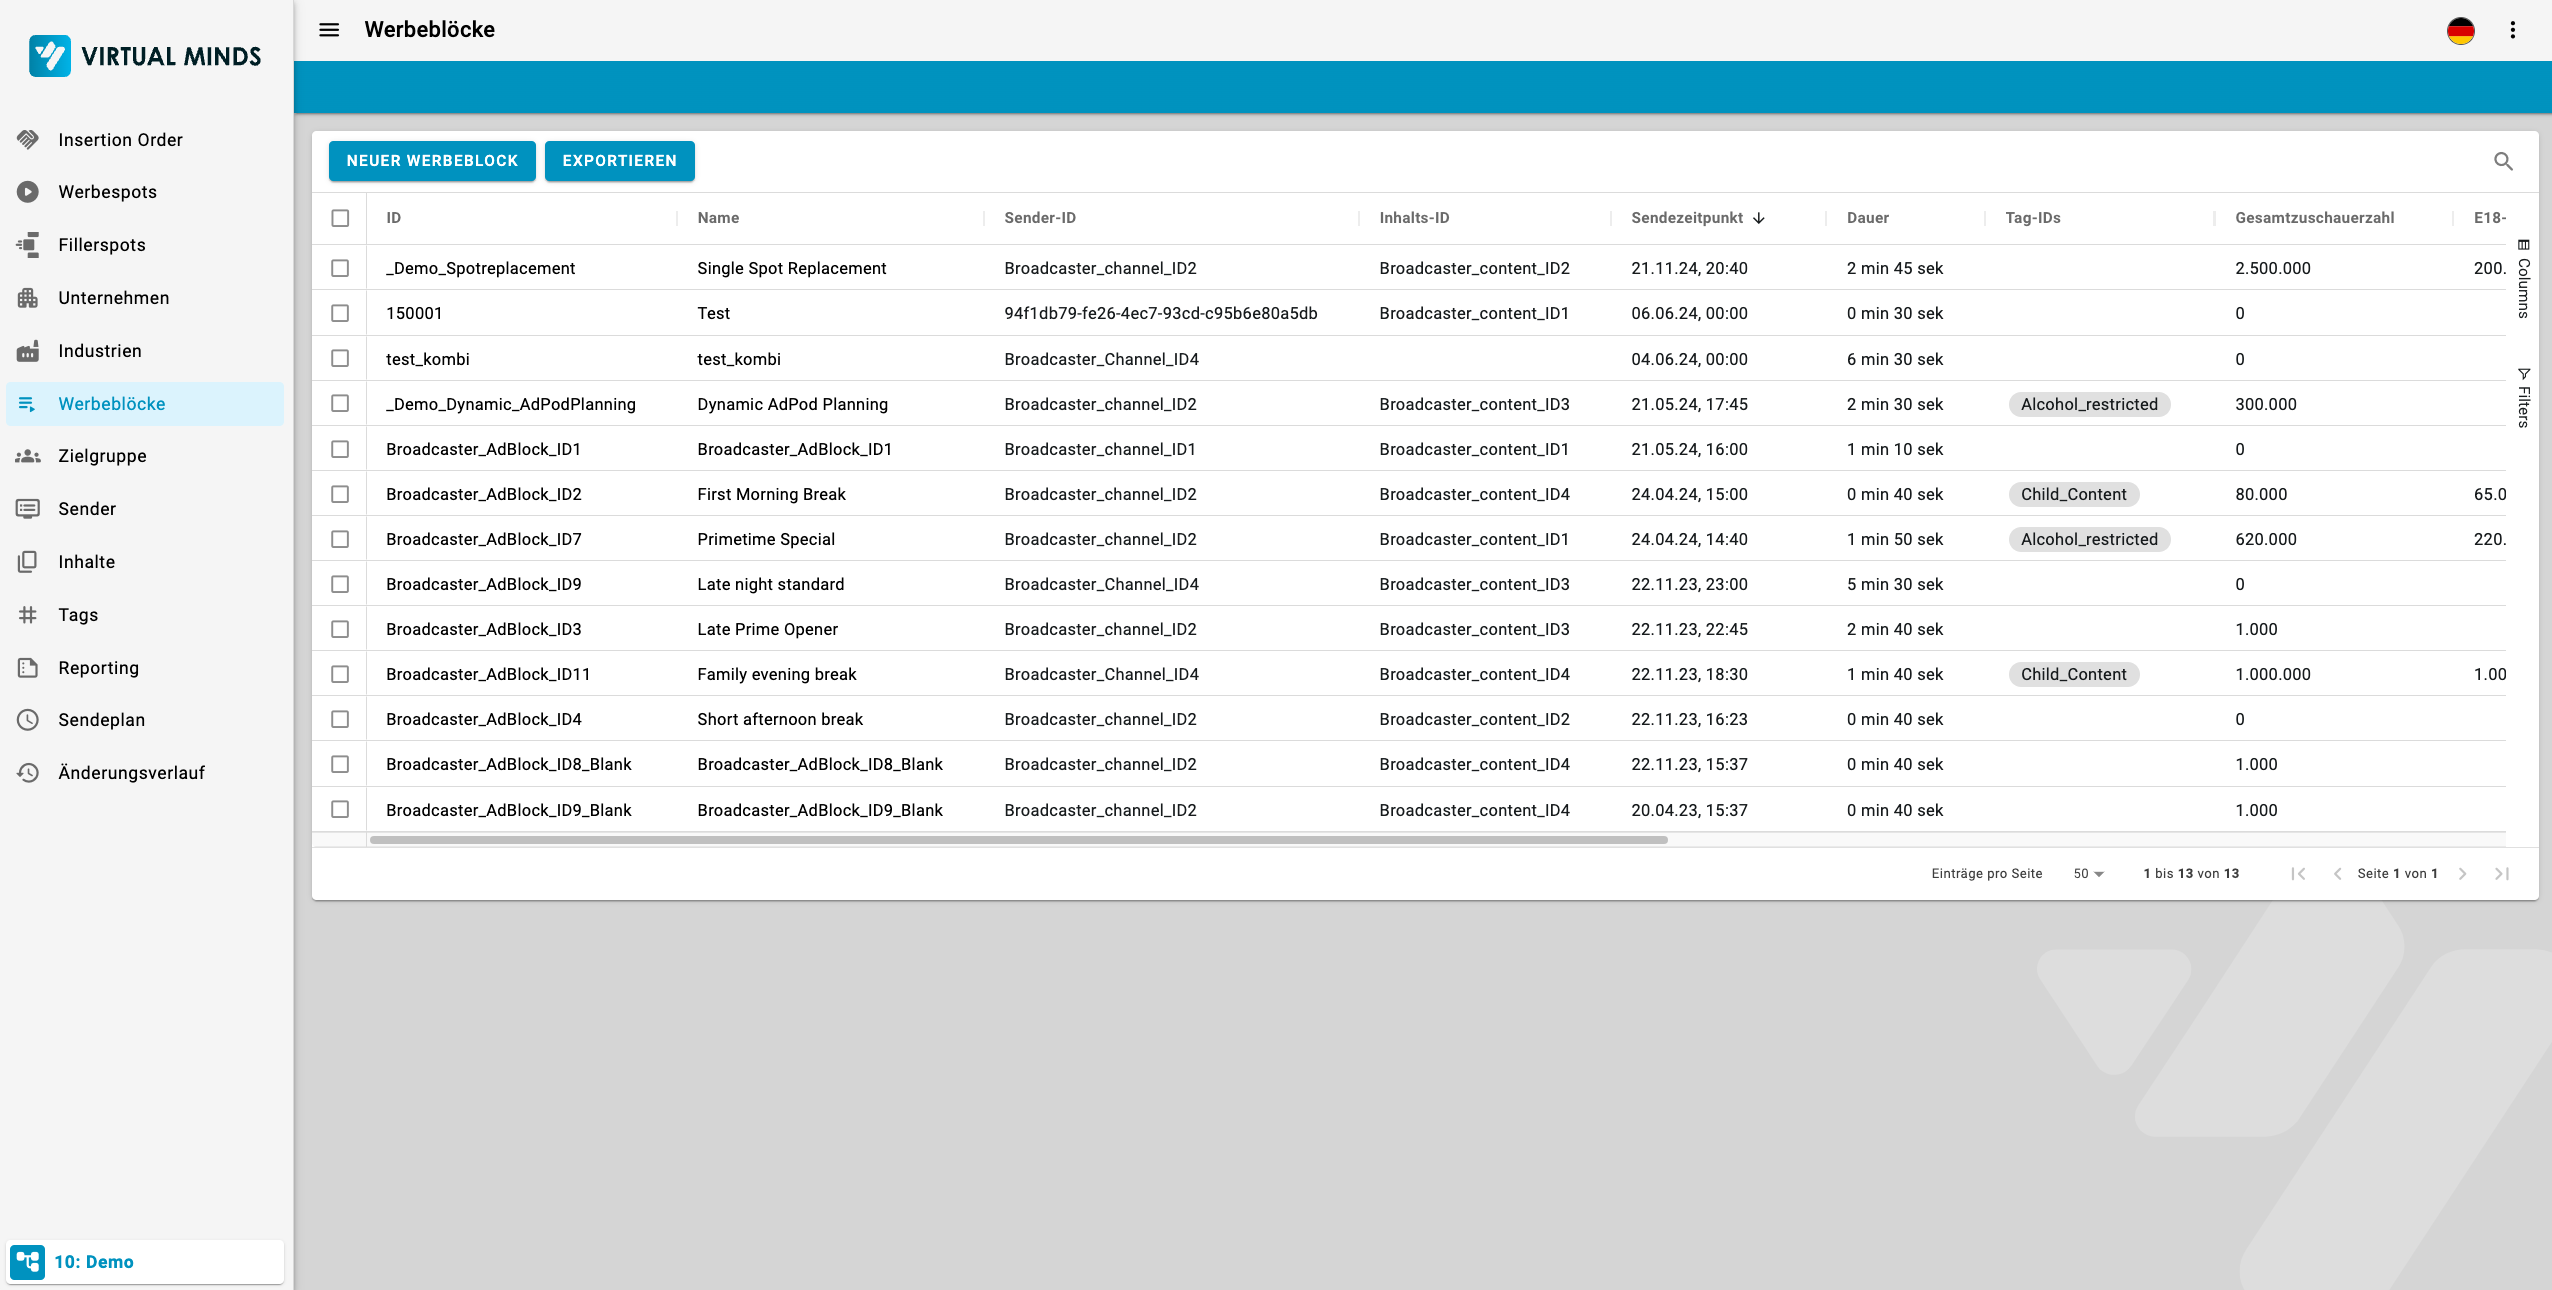Select the Primetime Special row checkbox
Image resolution: width=2552 pixels, height=1290 pixels.
tap(340, 539)
